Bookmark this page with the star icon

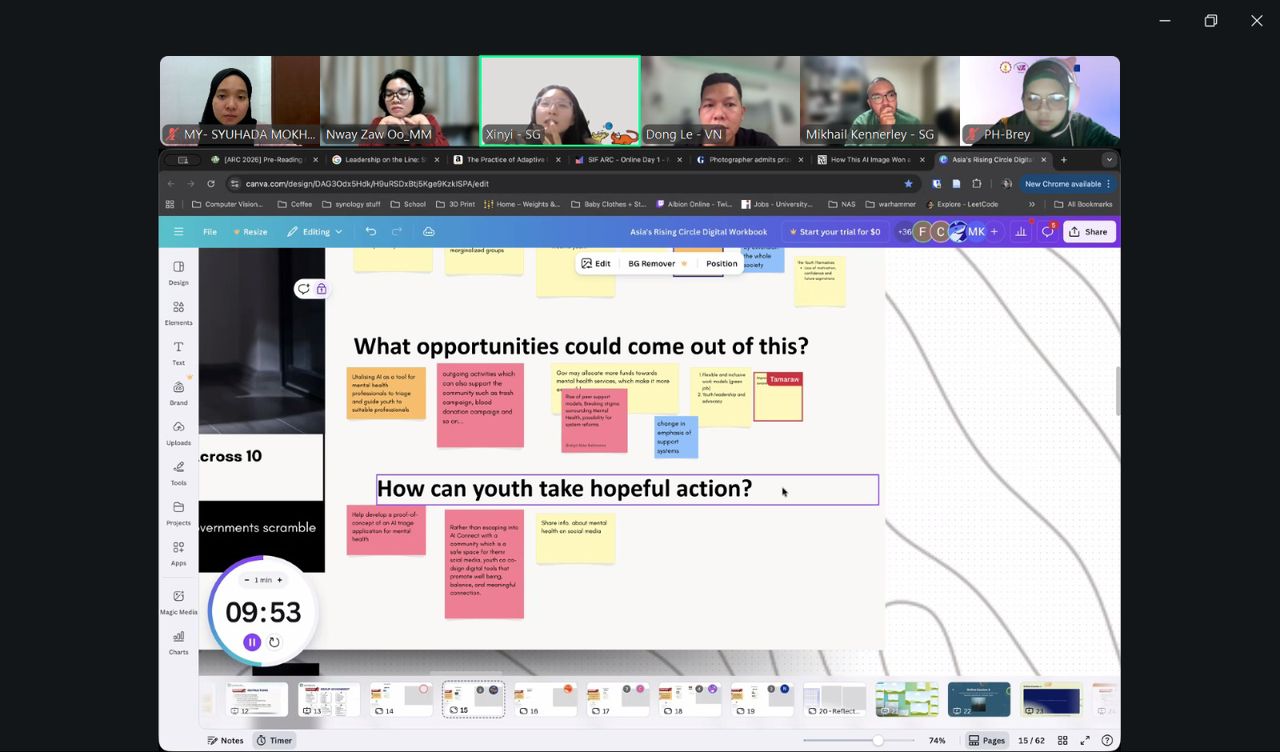click(908, 184)
